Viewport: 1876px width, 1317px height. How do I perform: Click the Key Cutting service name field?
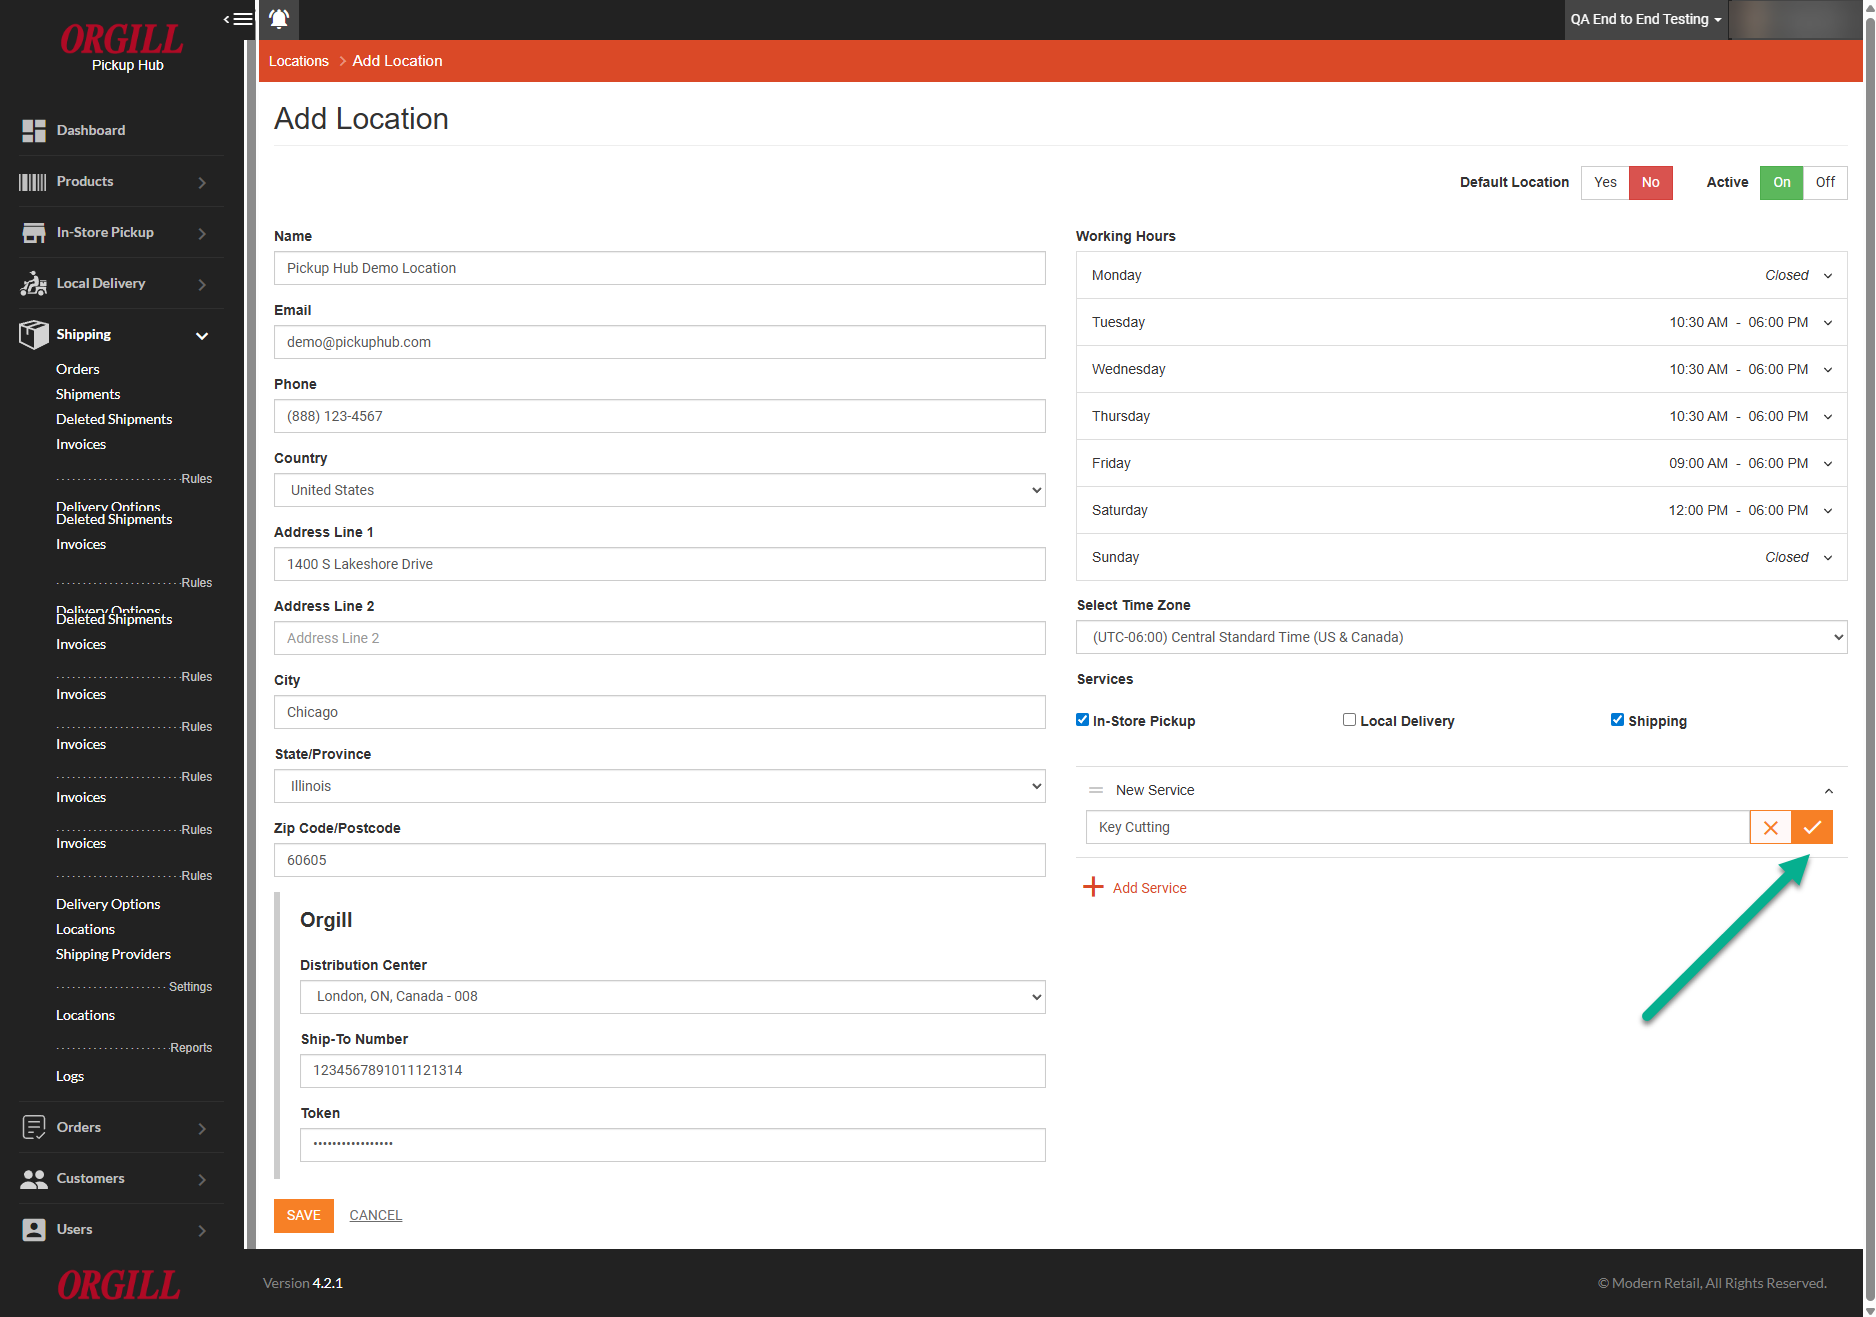coord(1418,828)
